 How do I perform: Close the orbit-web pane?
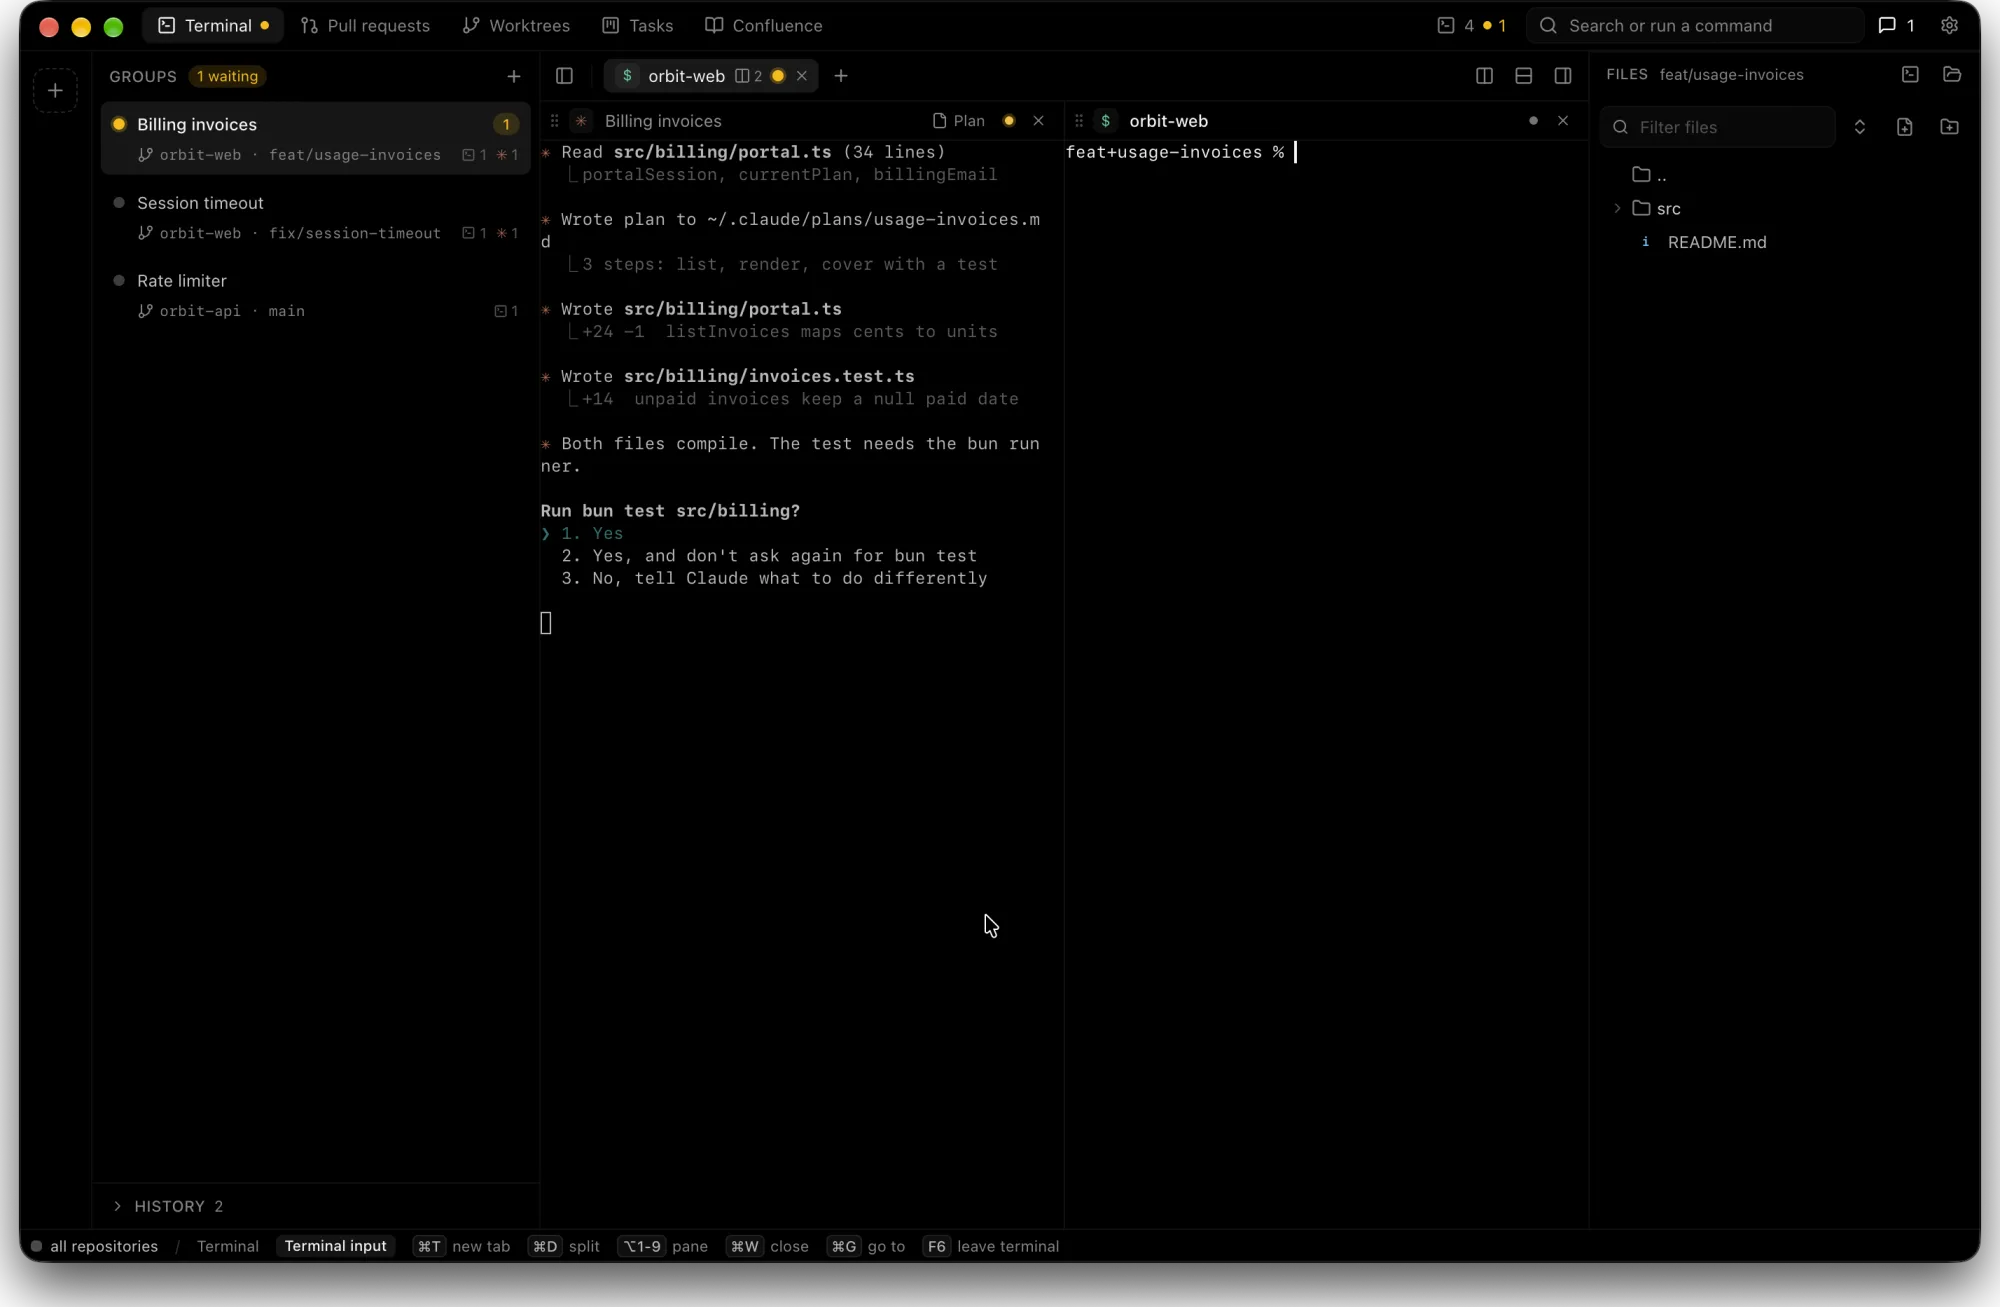(1563, 121)
